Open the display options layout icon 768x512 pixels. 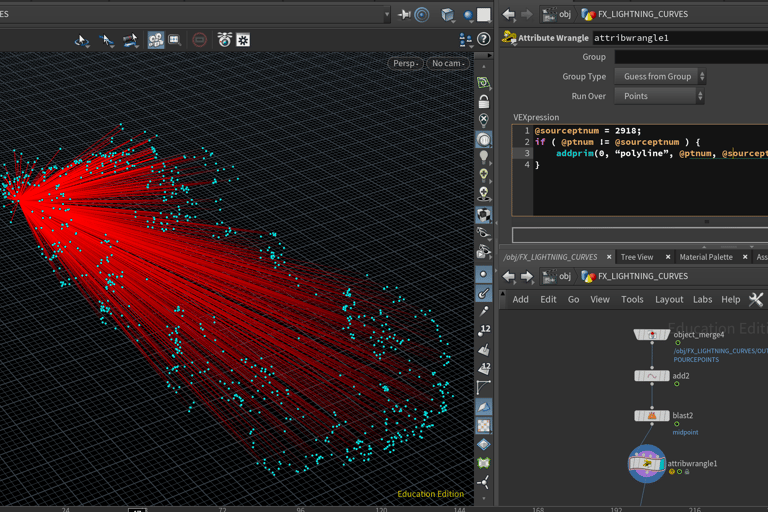click(x=465, y=40)
